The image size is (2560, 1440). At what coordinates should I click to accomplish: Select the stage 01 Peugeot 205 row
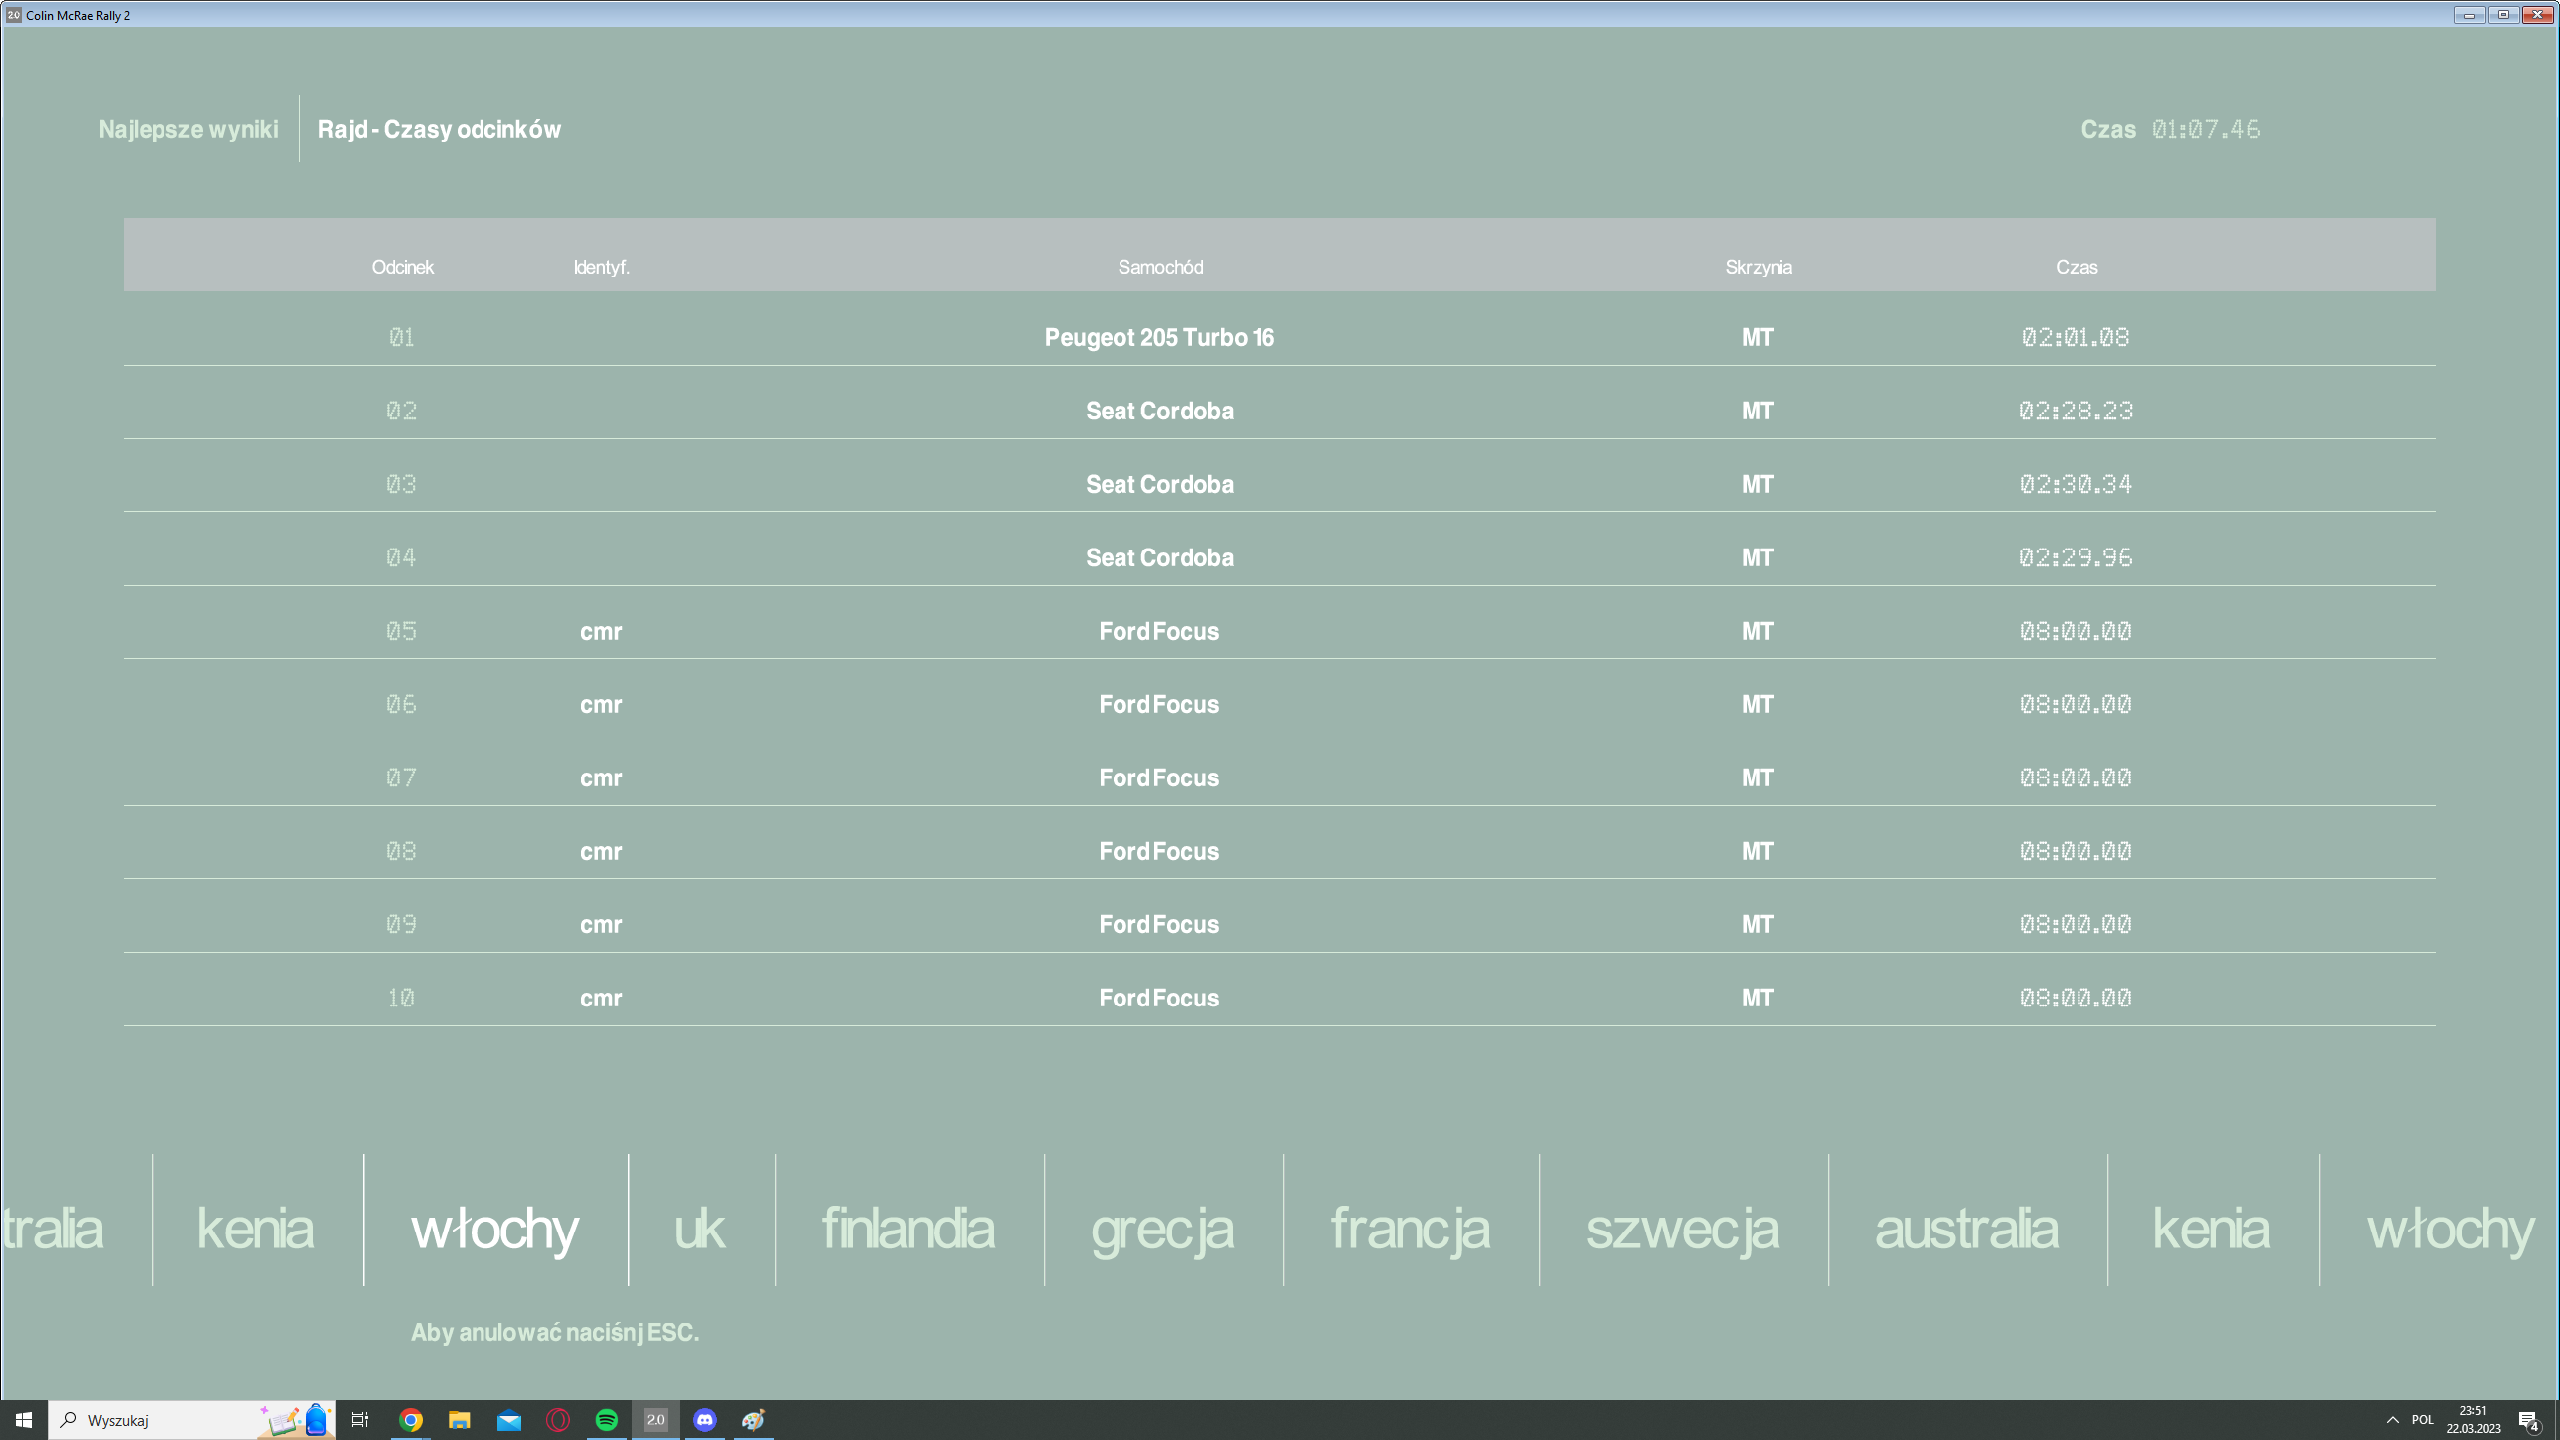pyautogui.click(x=1159, y=337)
